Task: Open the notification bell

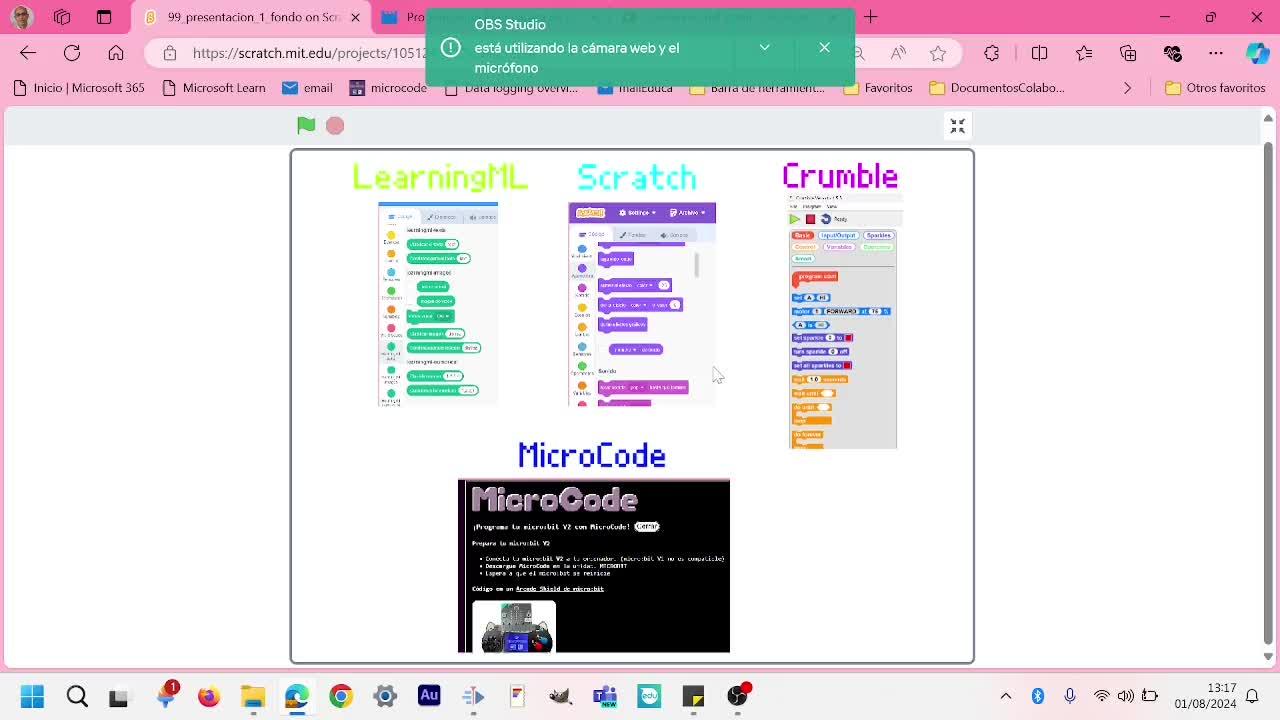Action: pos(1252,696)
